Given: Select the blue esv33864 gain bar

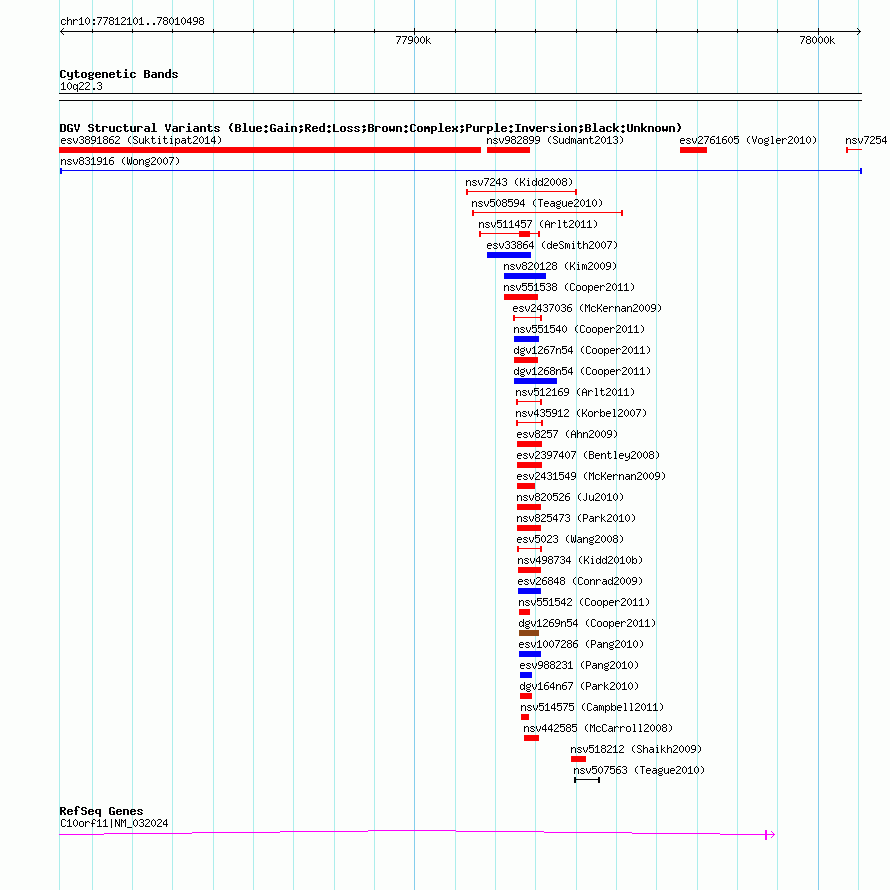Looking at the screenshot, I should coord(509,255).
